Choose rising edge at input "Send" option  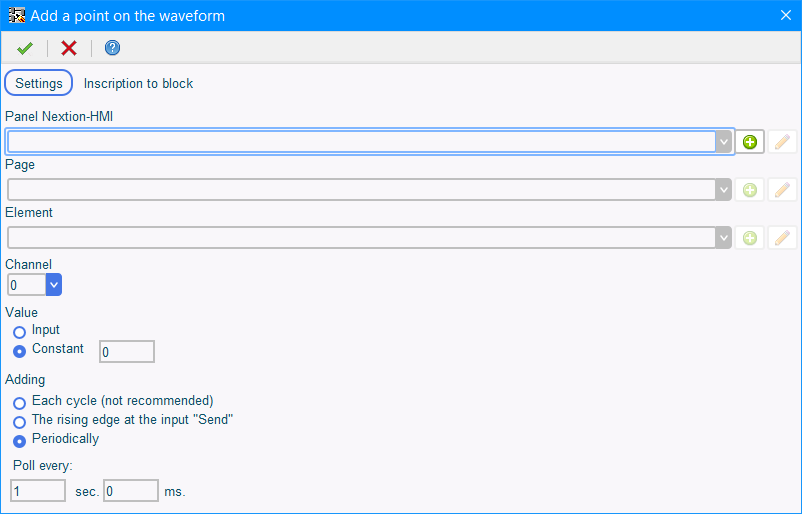(19, 422)
